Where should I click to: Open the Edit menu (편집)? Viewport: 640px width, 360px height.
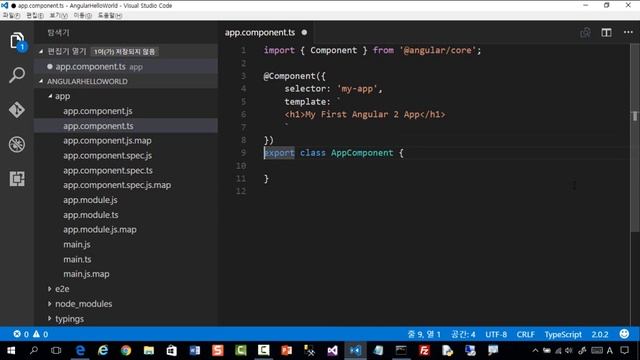[35, 16]
